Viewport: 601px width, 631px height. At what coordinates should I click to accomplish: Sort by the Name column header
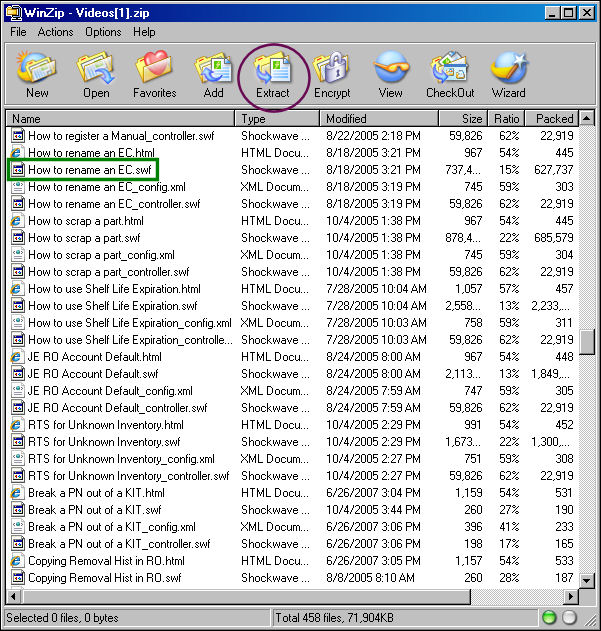[x=120, y=119]
